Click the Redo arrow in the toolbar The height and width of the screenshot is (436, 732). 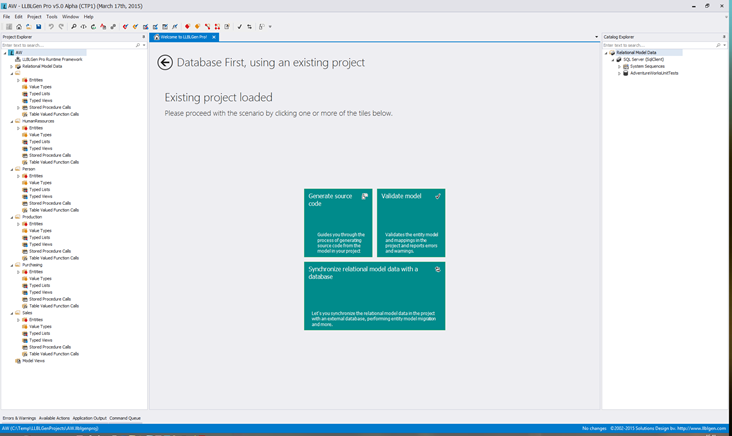click(x=61, y=27)
